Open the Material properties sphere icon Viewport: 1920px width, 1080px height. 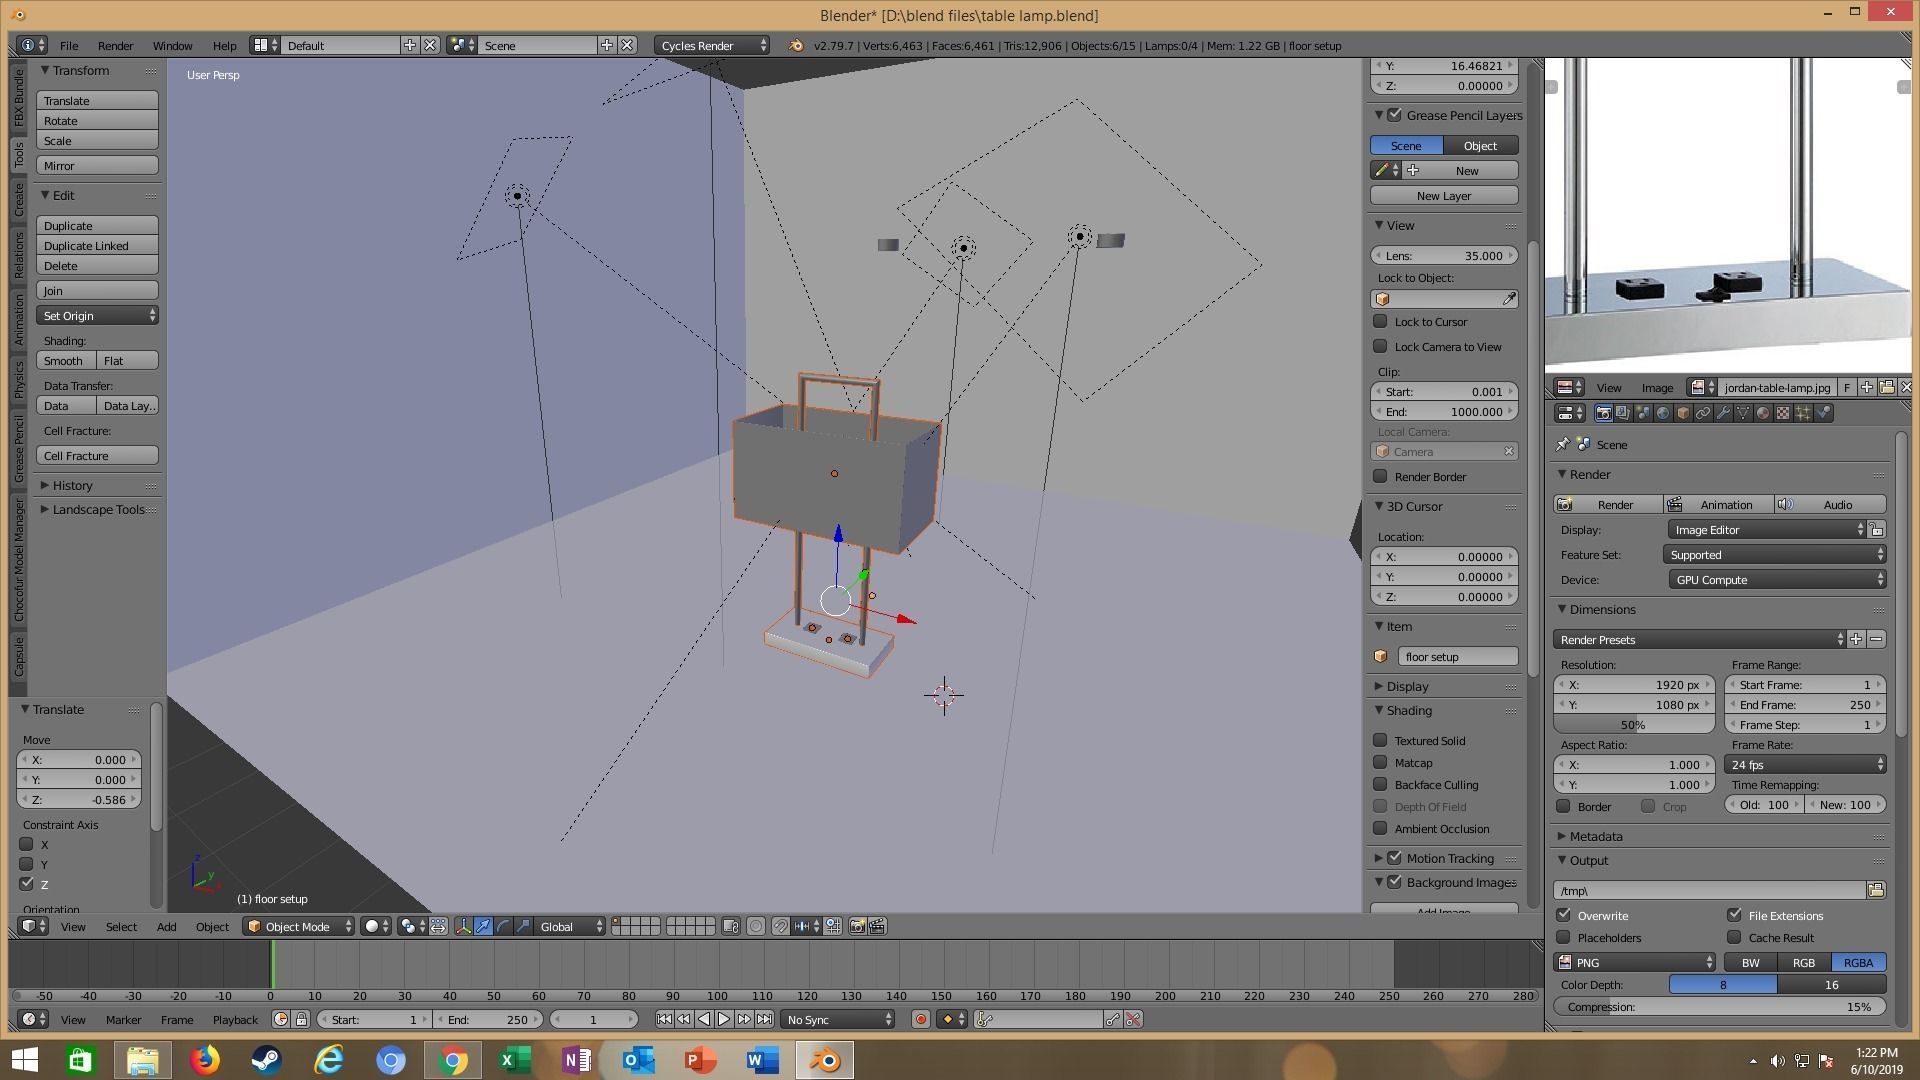[1763, 413]
